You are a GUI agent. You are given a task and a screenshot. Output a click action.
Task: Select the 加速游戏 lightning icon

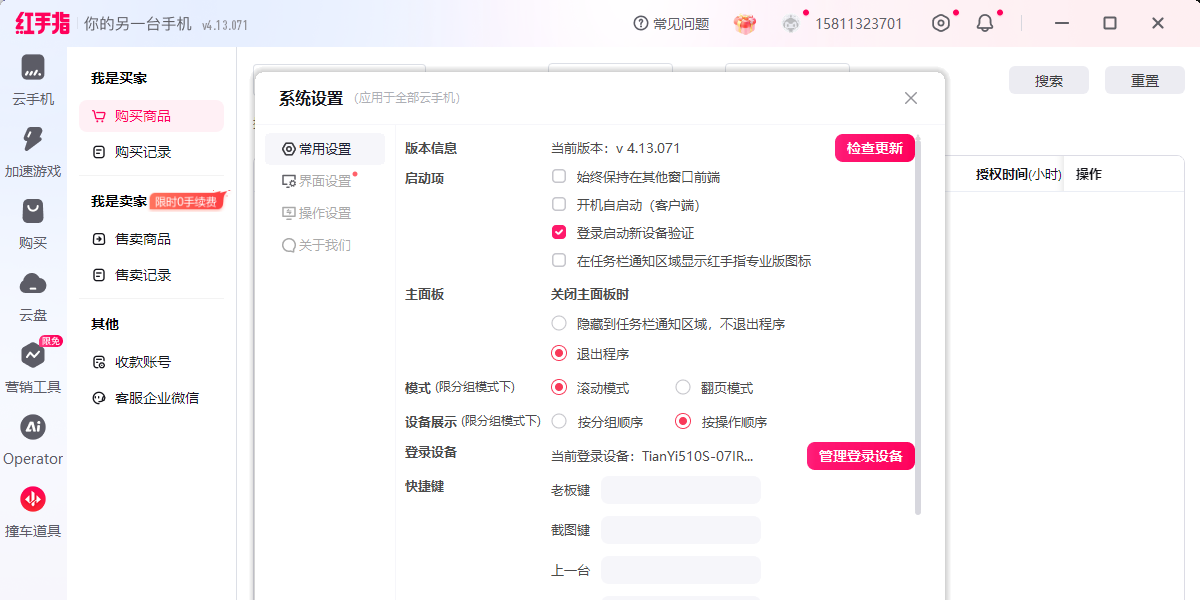pyautogui.click(x=33, y=140)
